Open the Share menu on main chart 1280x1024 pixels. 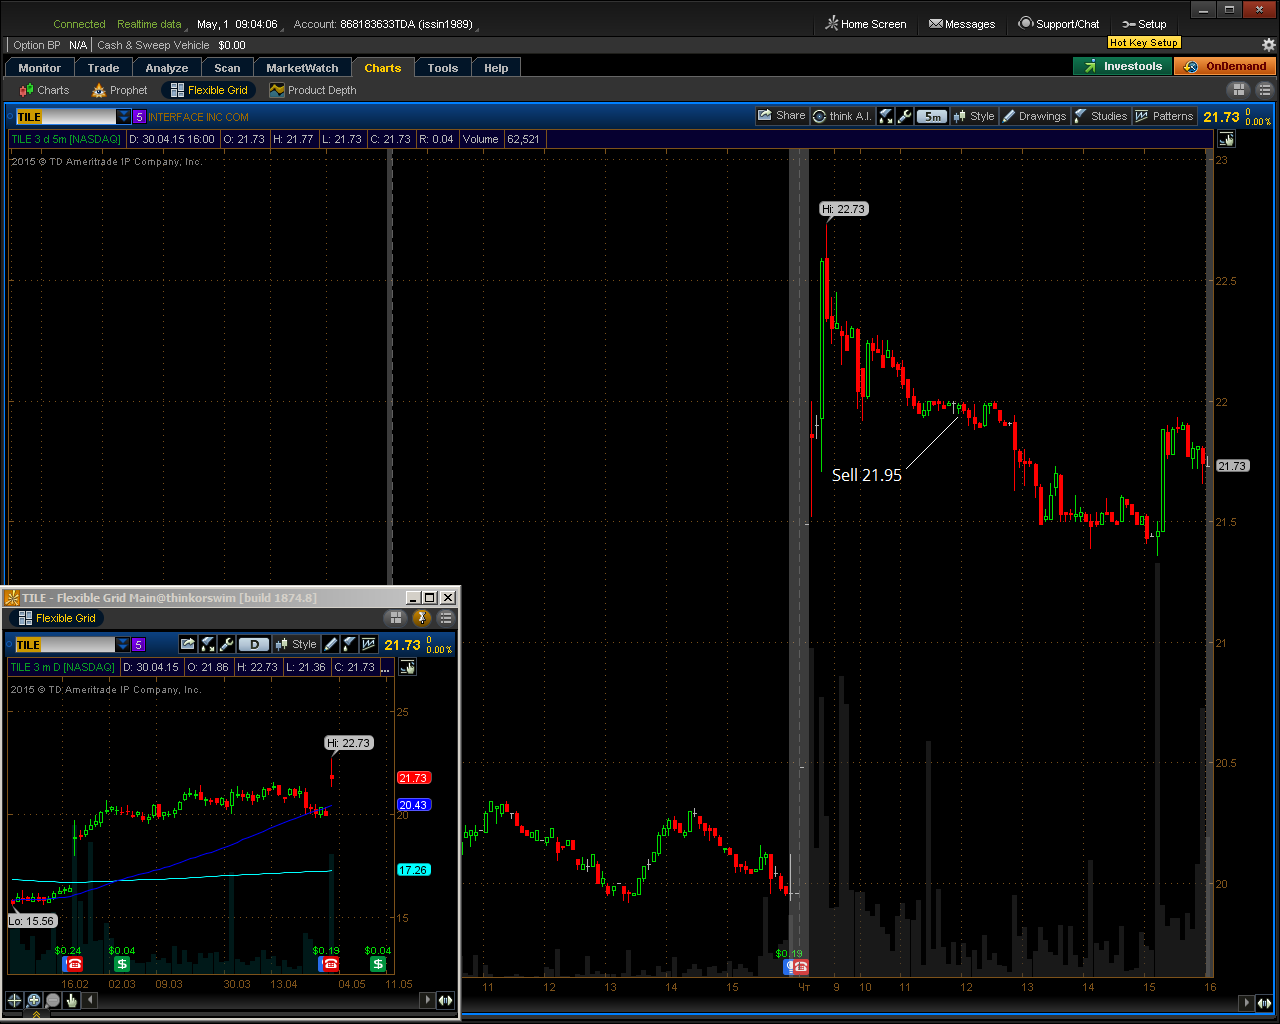pos(781,116)
